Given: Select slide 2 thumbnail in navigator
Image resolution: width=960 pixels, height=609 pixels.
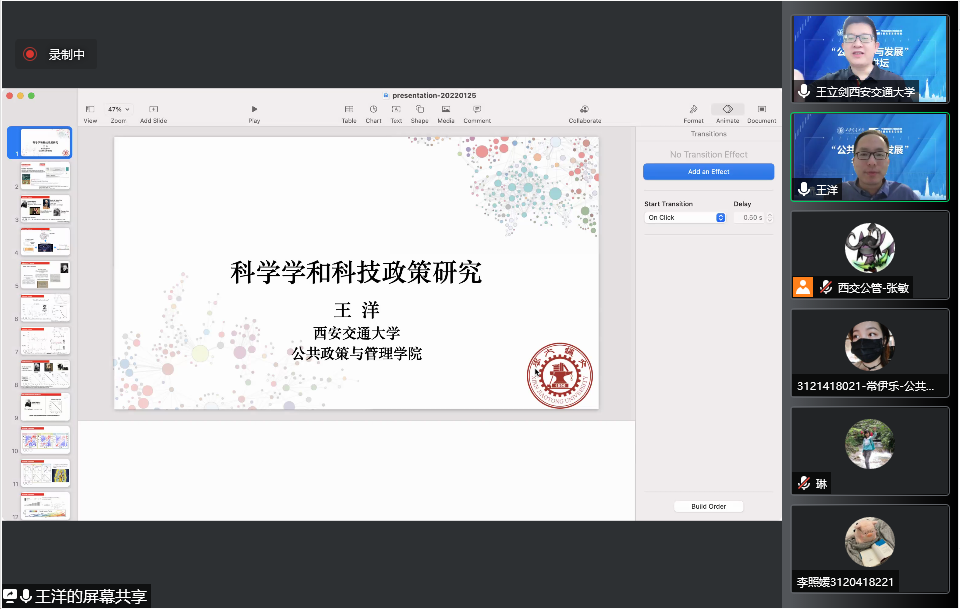Looking at the screenshot, I should pyautogui.click(x=46, y=177).
